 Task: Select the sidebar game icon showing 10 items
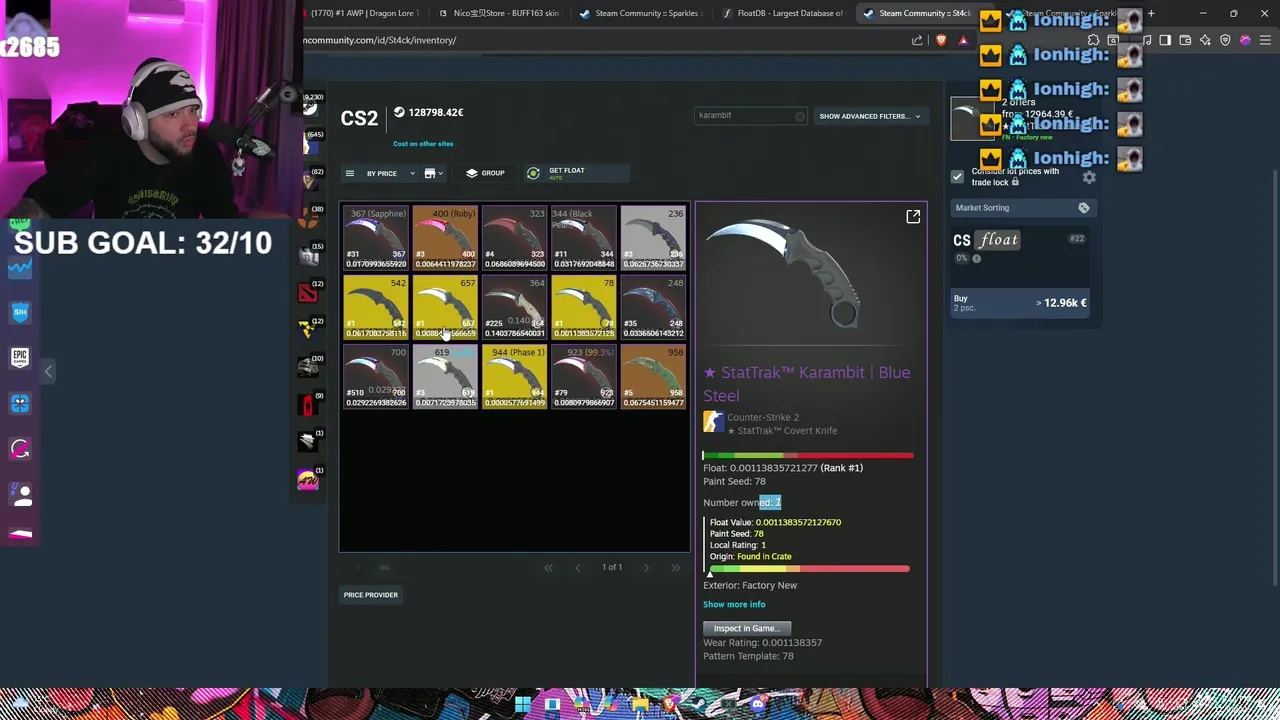[308, 367]
